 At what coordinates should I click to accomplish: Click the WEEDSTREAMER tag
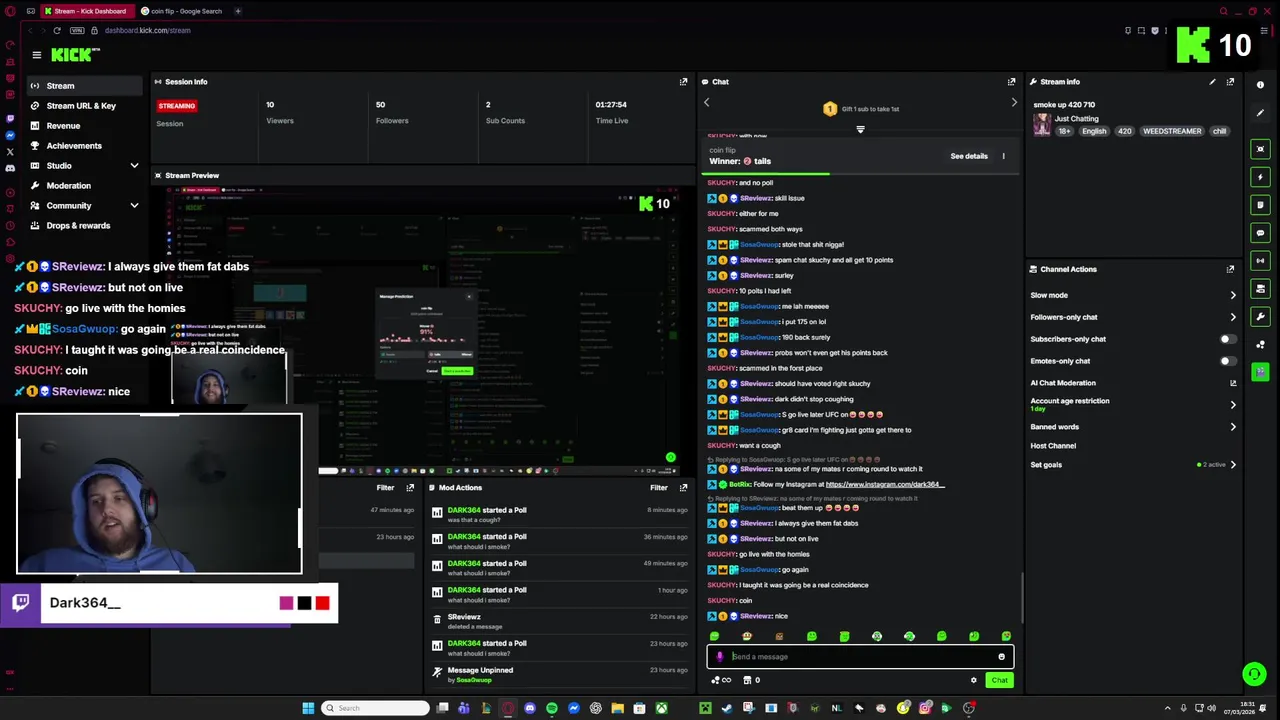[x=1172, y=131]
